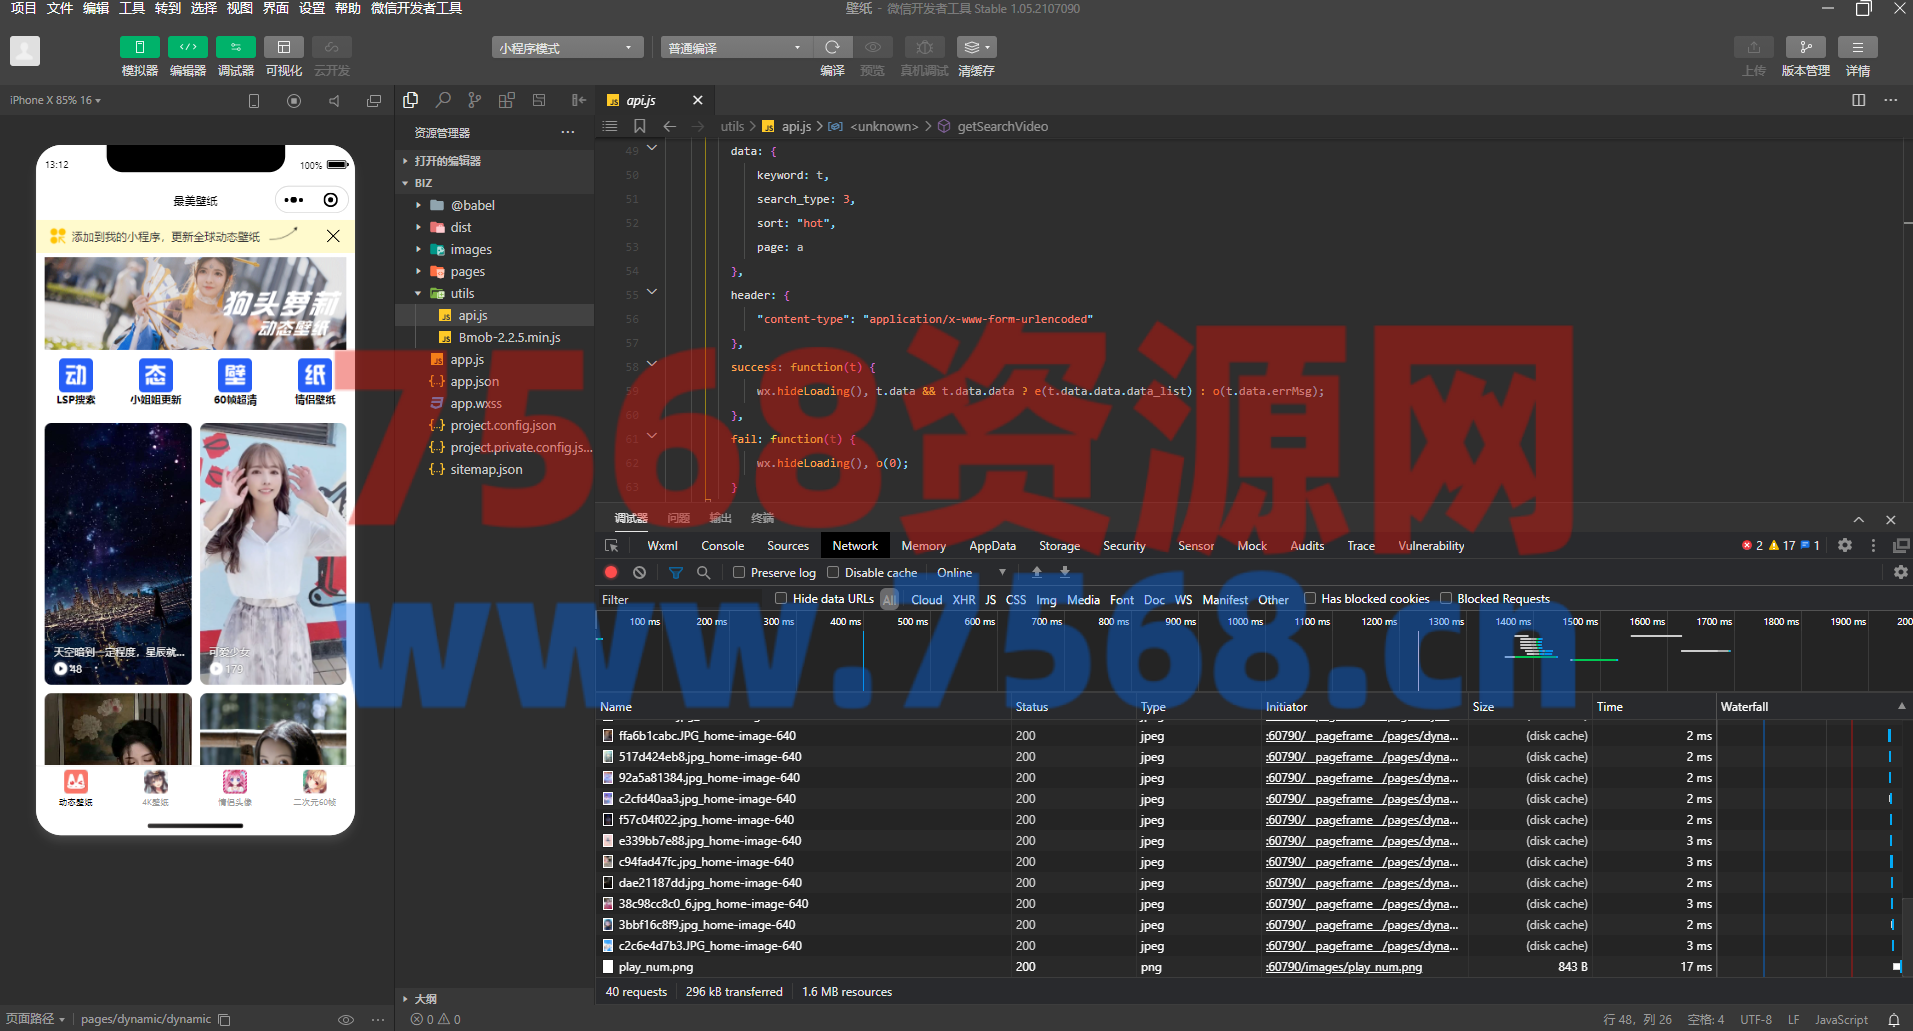Enable the Disable cache checkbox
The image size is (1913, 1031).
point(833,573)
